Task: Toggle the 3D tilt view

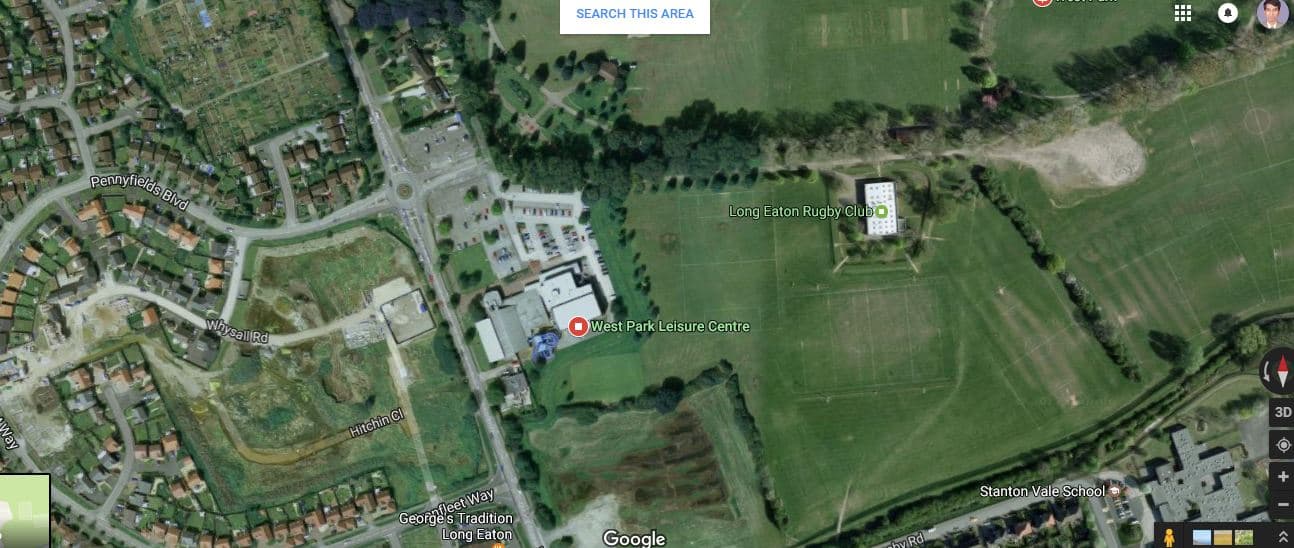Action: point(1282,412)
